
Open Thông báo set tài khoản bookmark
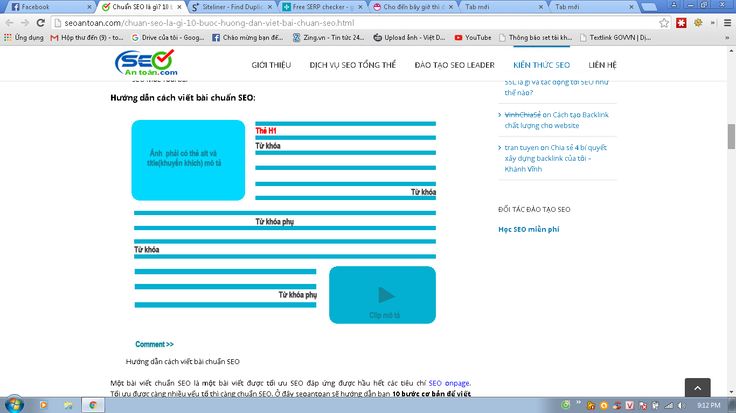536,38
